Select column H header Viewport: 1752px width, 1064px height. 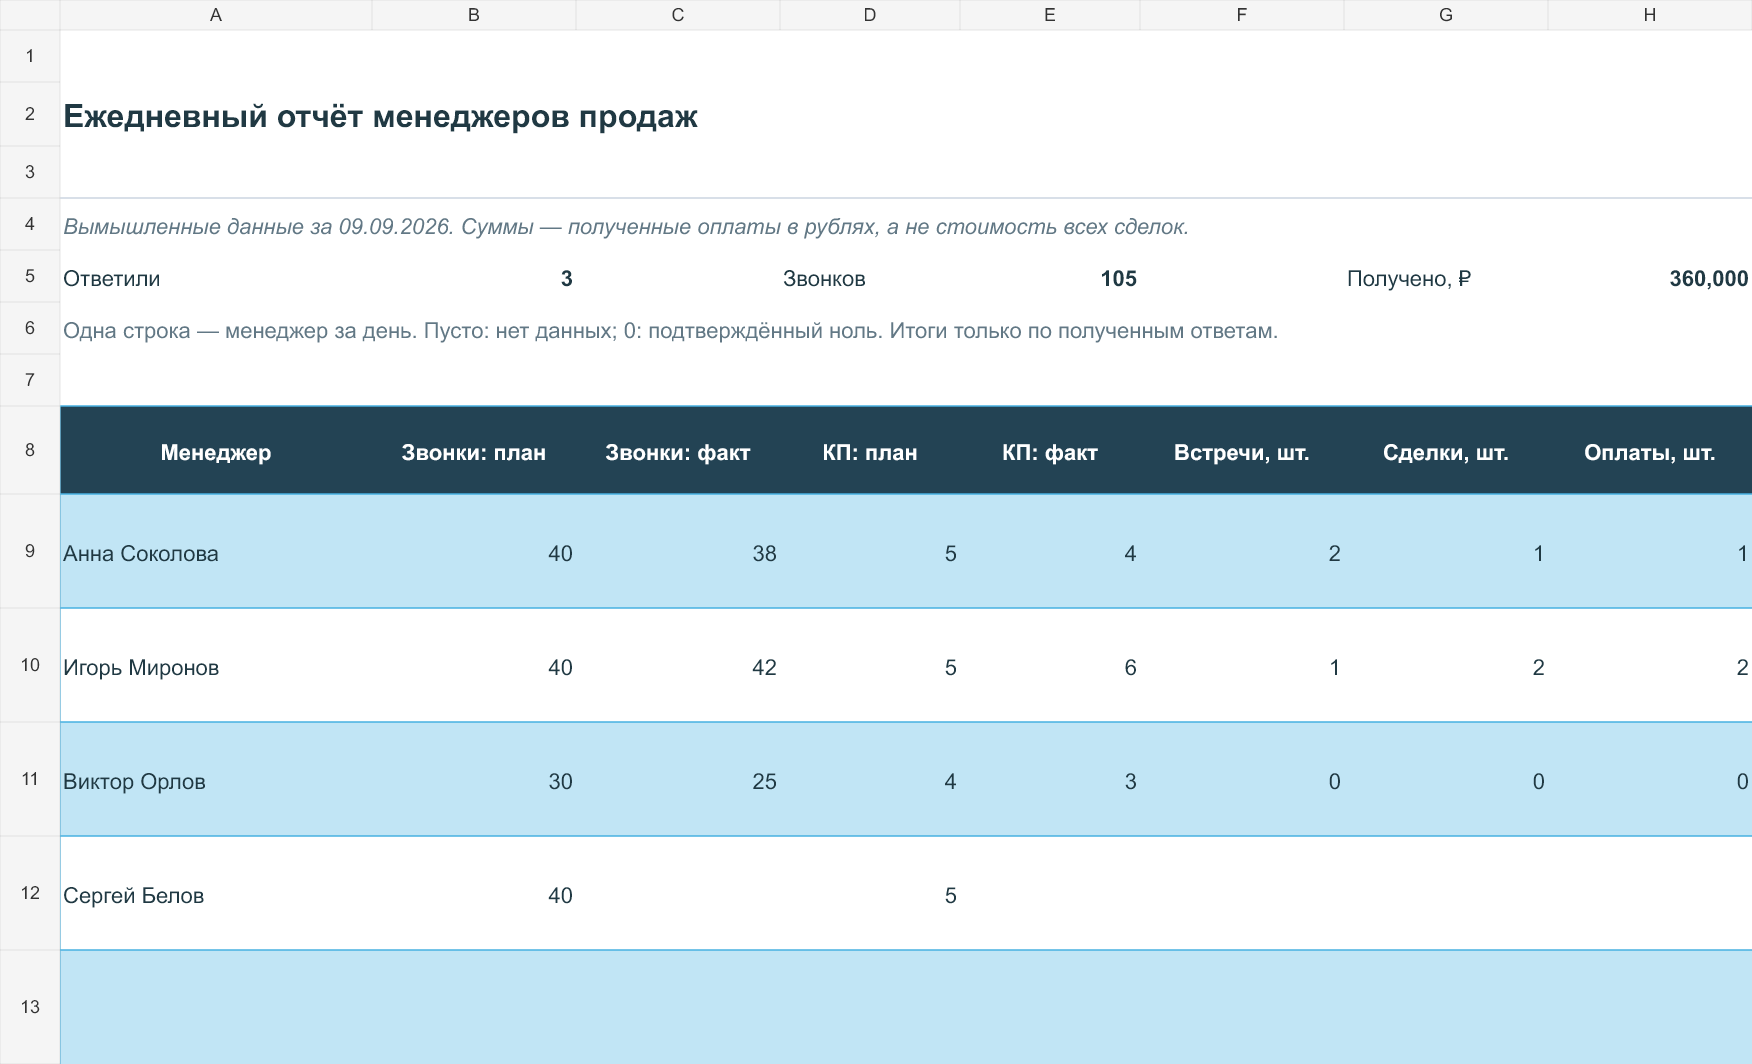[x=1650, y=15]
